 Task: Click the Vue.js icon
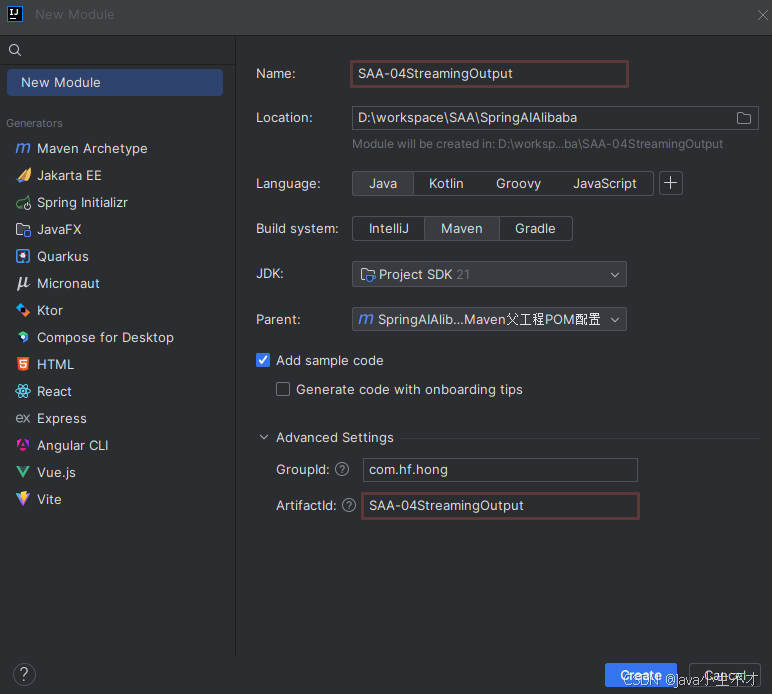coord(23,472)
